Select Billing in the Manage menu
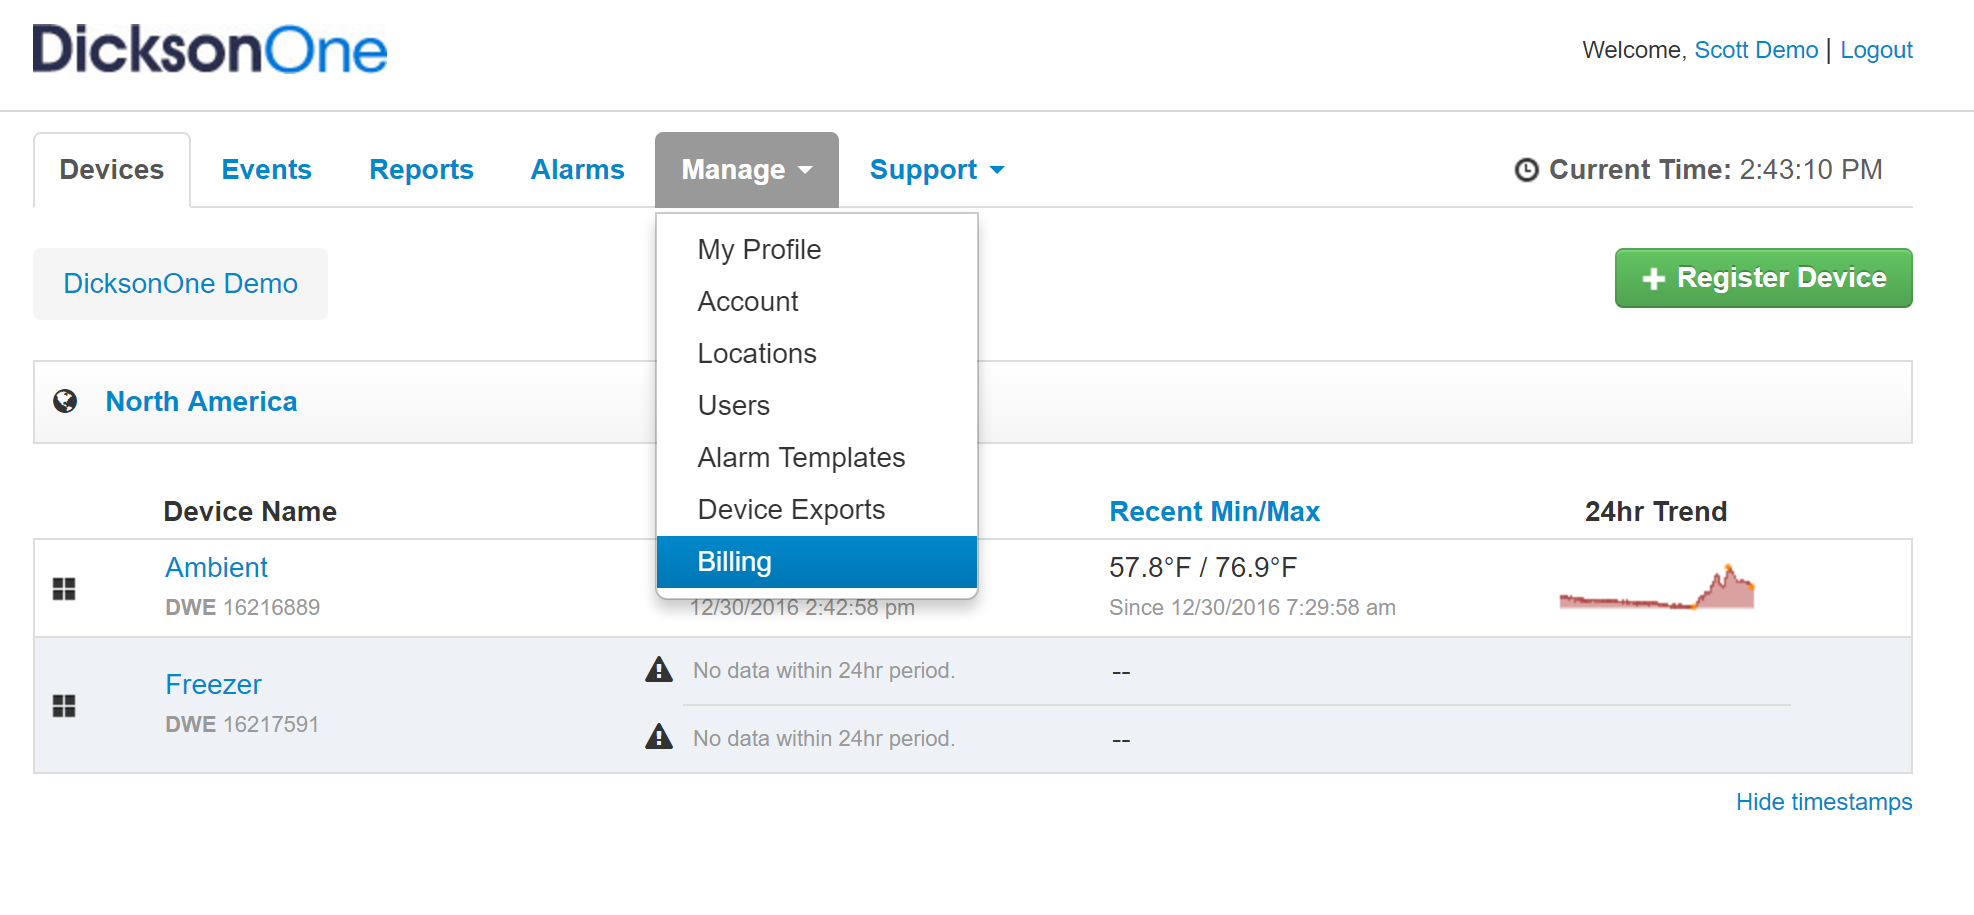 coord(817,562)
